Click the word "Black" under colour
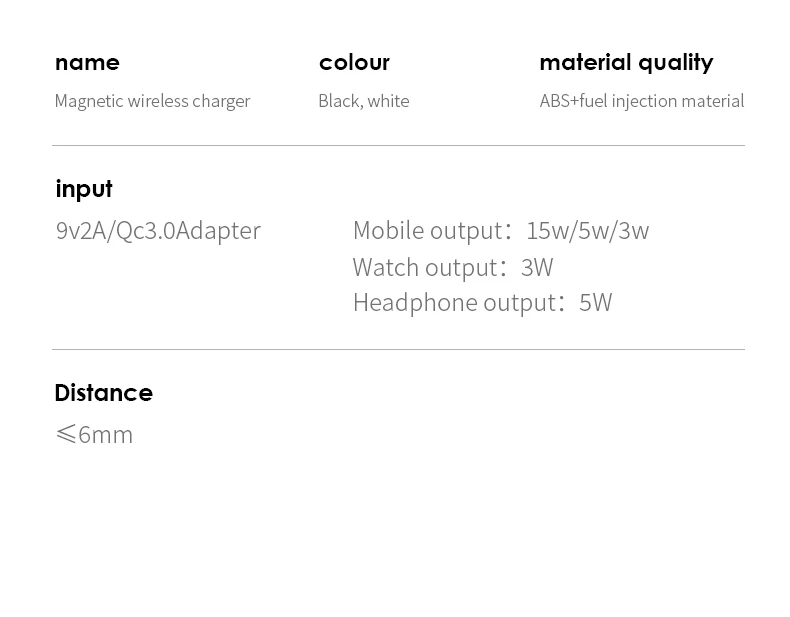The image size is (790, 617). [x=338, y=101]
